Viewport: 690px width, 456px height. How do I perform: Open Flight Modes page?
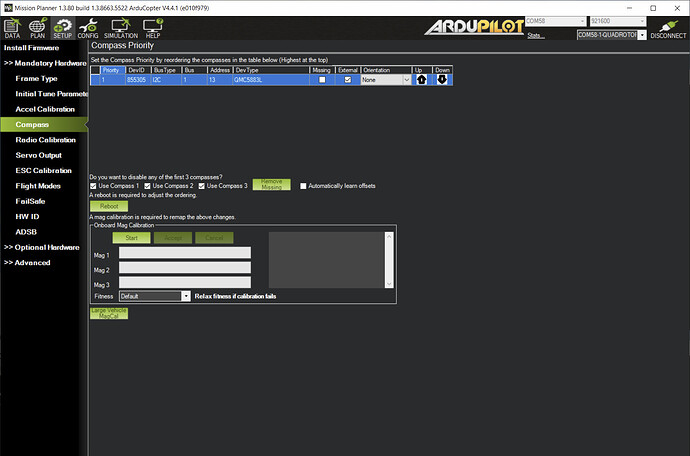pyautogui.click(x=38, y=186)
